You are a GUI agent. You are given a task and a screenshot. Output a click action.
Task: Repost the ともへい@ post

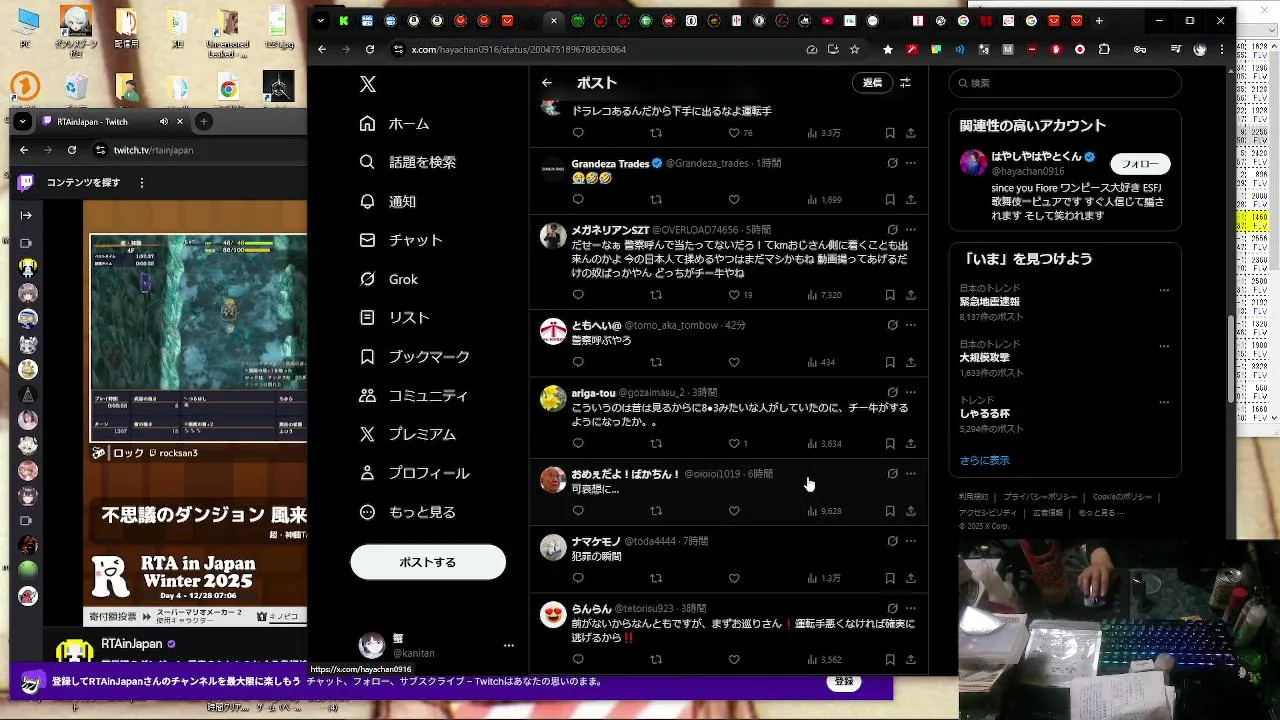(656, 362)
